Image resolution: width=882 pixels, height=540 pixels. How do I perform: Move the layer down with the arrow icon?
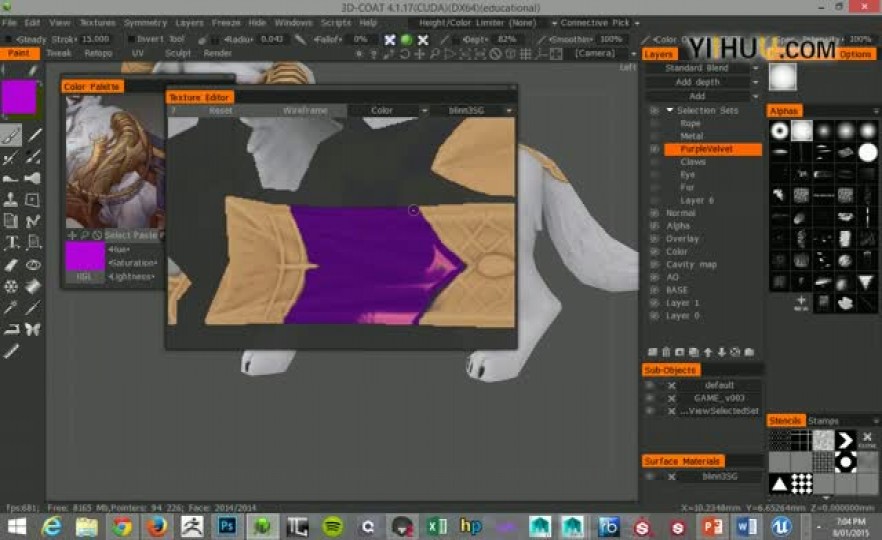pyautogui.click(x=721, y=352)
